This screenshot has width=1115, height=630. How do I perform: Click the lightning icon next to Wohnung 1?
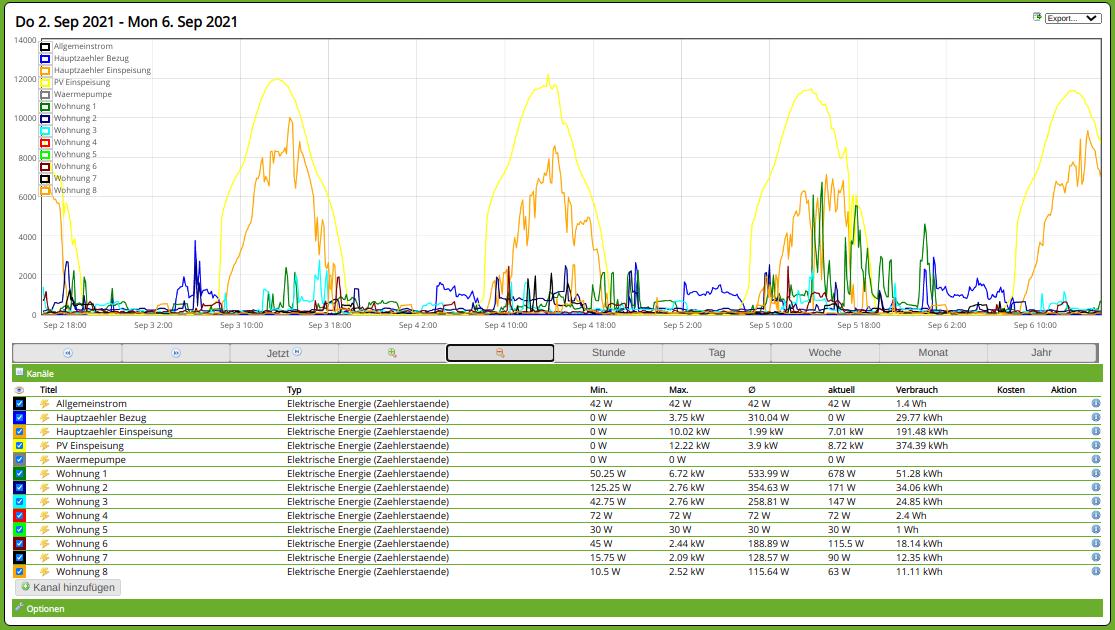(45, 474)
